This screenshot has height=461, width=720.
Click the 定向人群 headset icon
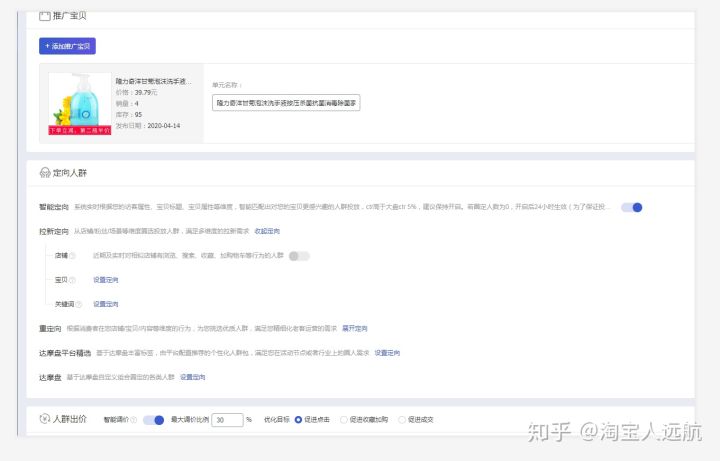(x=44, y=173)
